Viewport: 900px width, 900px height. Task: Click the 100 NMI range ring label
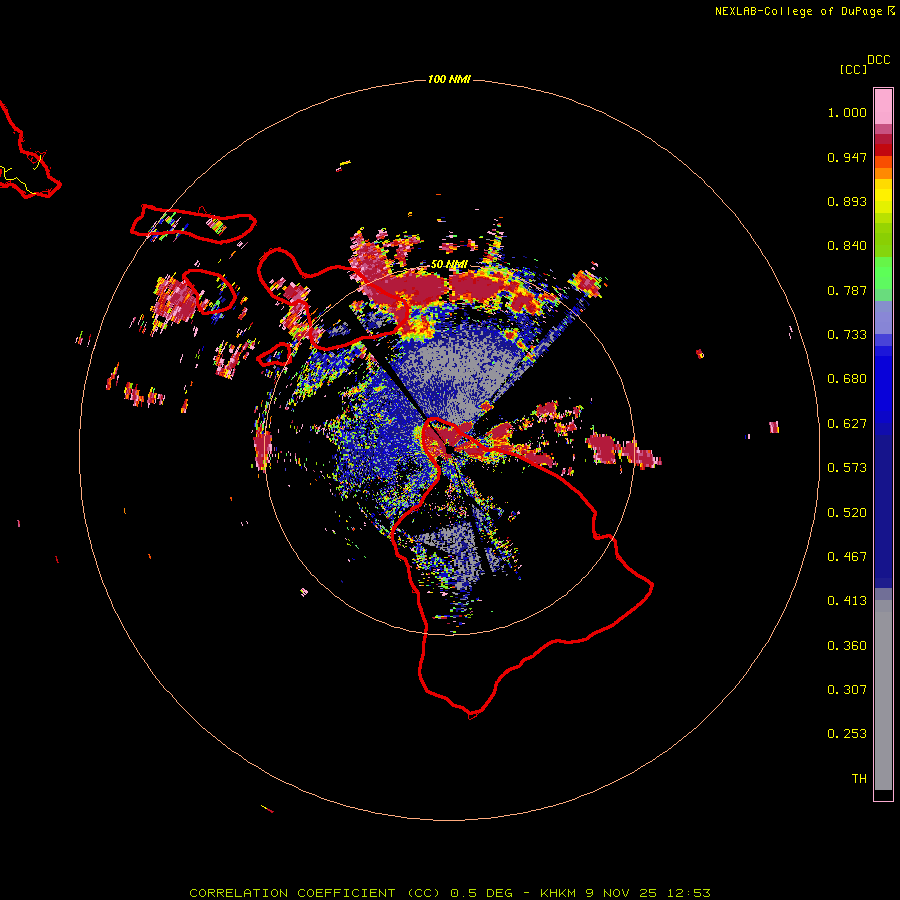point(449,79)
